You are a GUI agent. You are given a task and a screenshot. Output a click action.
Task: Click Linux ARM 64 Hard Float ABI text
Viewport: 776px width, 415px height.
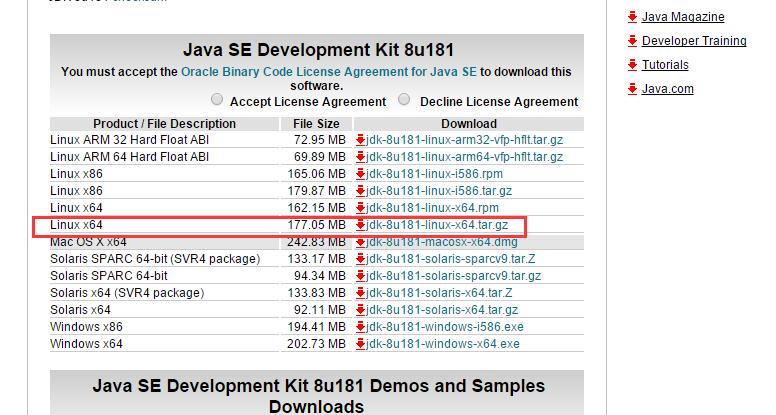tap(130, 157)
